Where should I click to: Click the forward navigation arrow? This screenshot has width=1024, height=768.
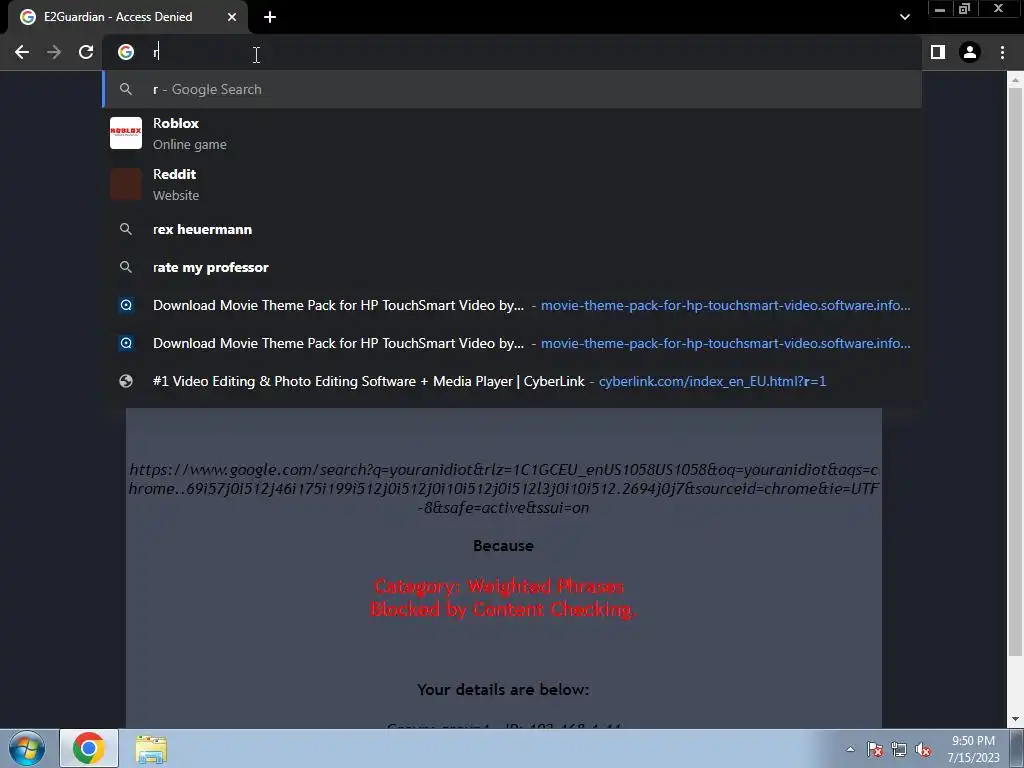click(x=54, y=52)
